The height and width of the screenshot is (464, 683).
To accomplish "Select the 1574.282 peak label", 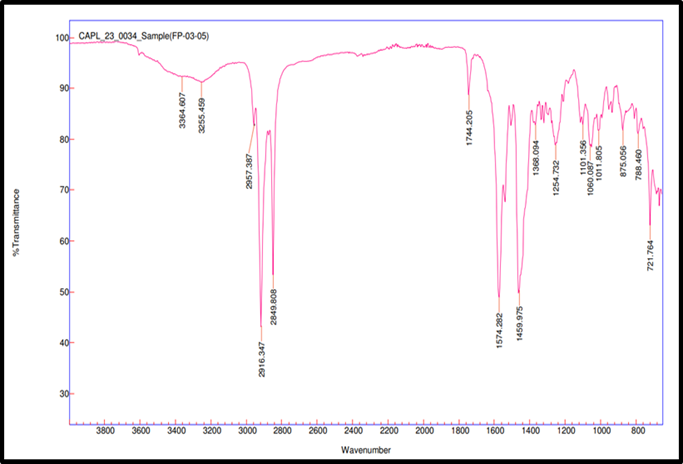I will (498, 333).
